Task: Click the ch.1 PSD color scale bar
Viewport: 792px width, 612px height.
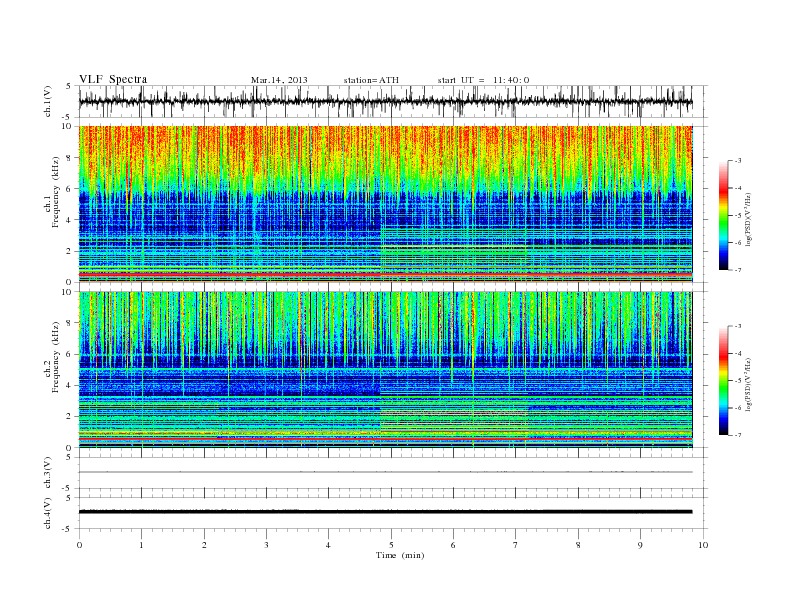Action: [724, 215]
